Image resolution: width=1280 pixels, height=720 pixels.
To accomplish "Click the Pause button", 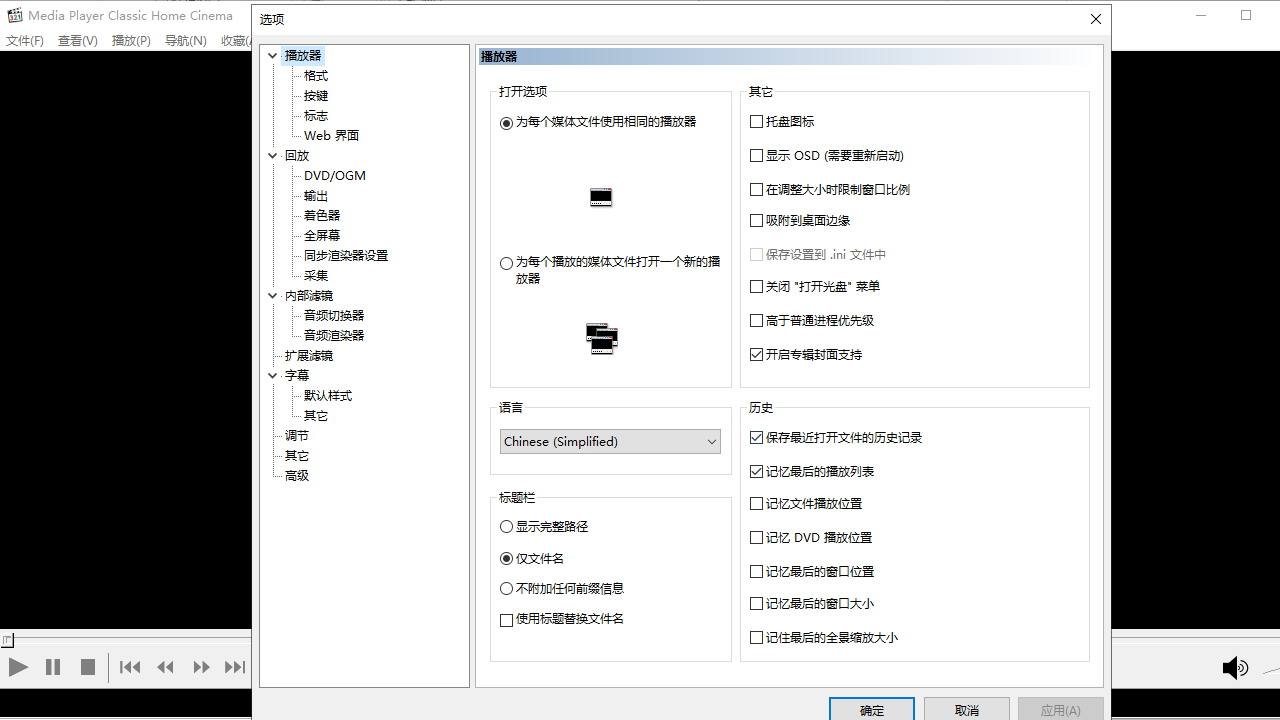I will click(53, 667).
